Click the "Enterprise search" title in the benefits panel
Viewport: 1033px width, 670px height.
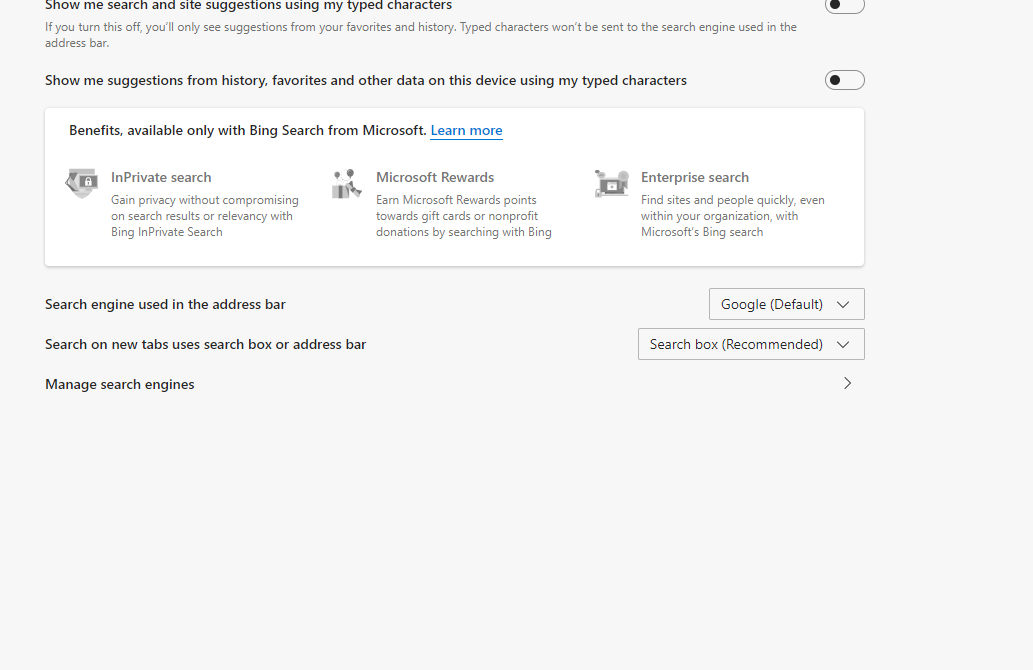(x=694, y=177)
